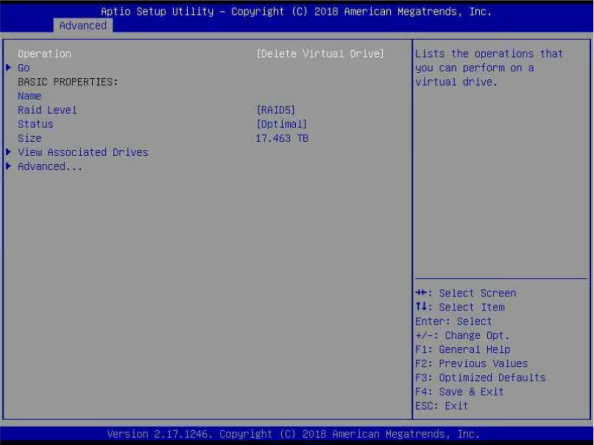Open the Operation option Delete Virtual Drive
This screenshot has width=594, height=445.
pos(320,53)
